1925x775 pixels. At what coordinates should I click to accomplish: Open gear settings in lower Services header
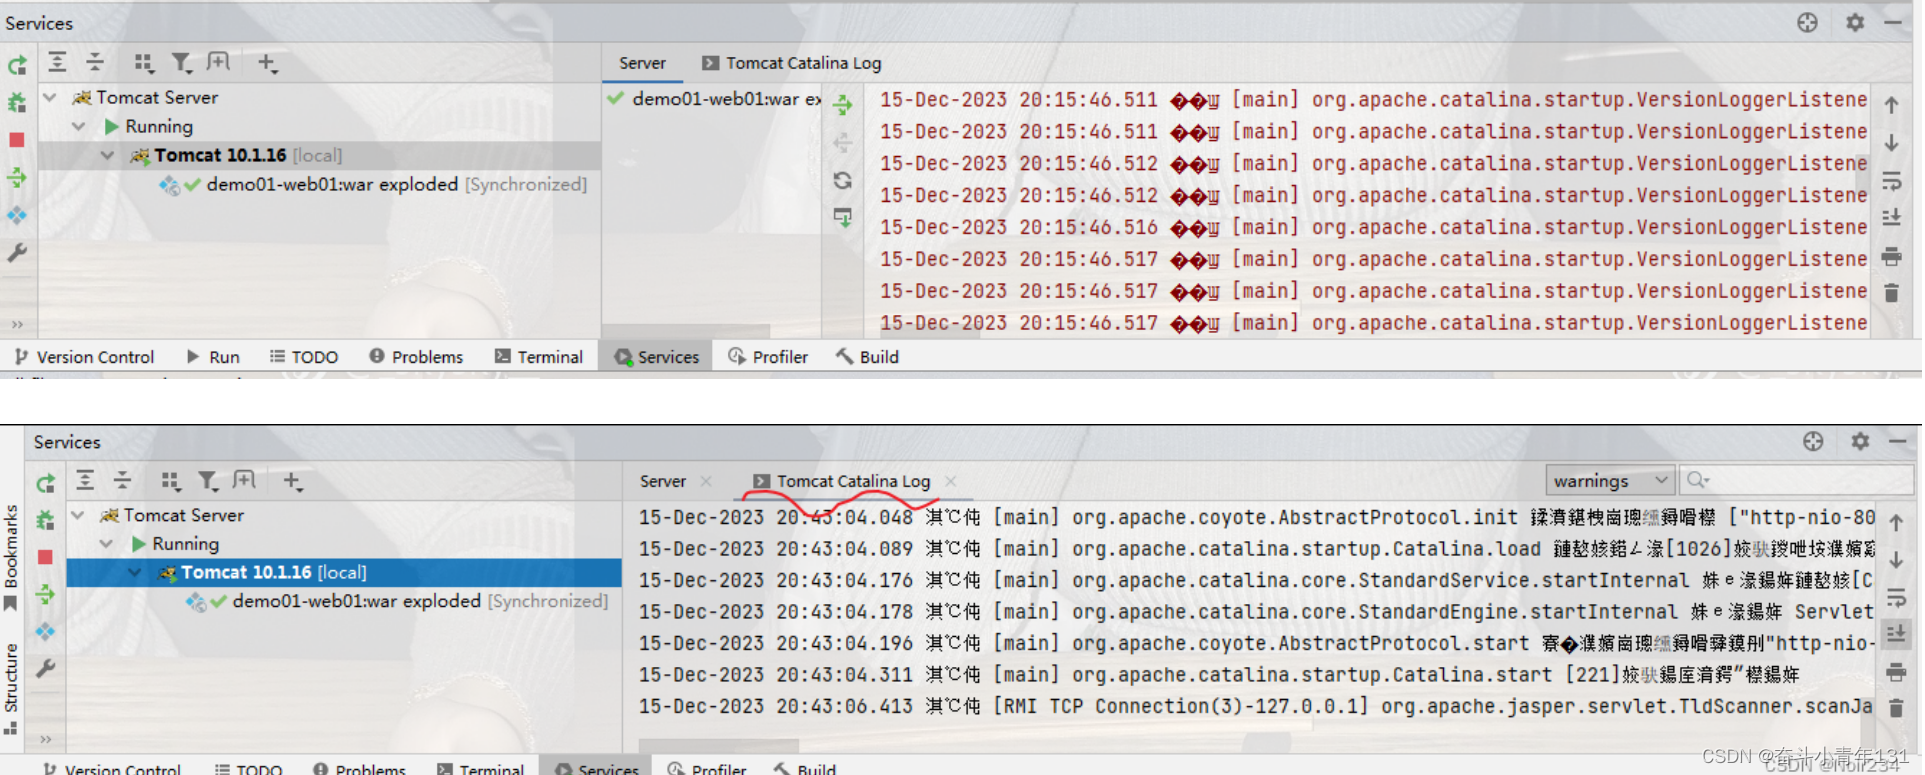tap(1860, 441)
